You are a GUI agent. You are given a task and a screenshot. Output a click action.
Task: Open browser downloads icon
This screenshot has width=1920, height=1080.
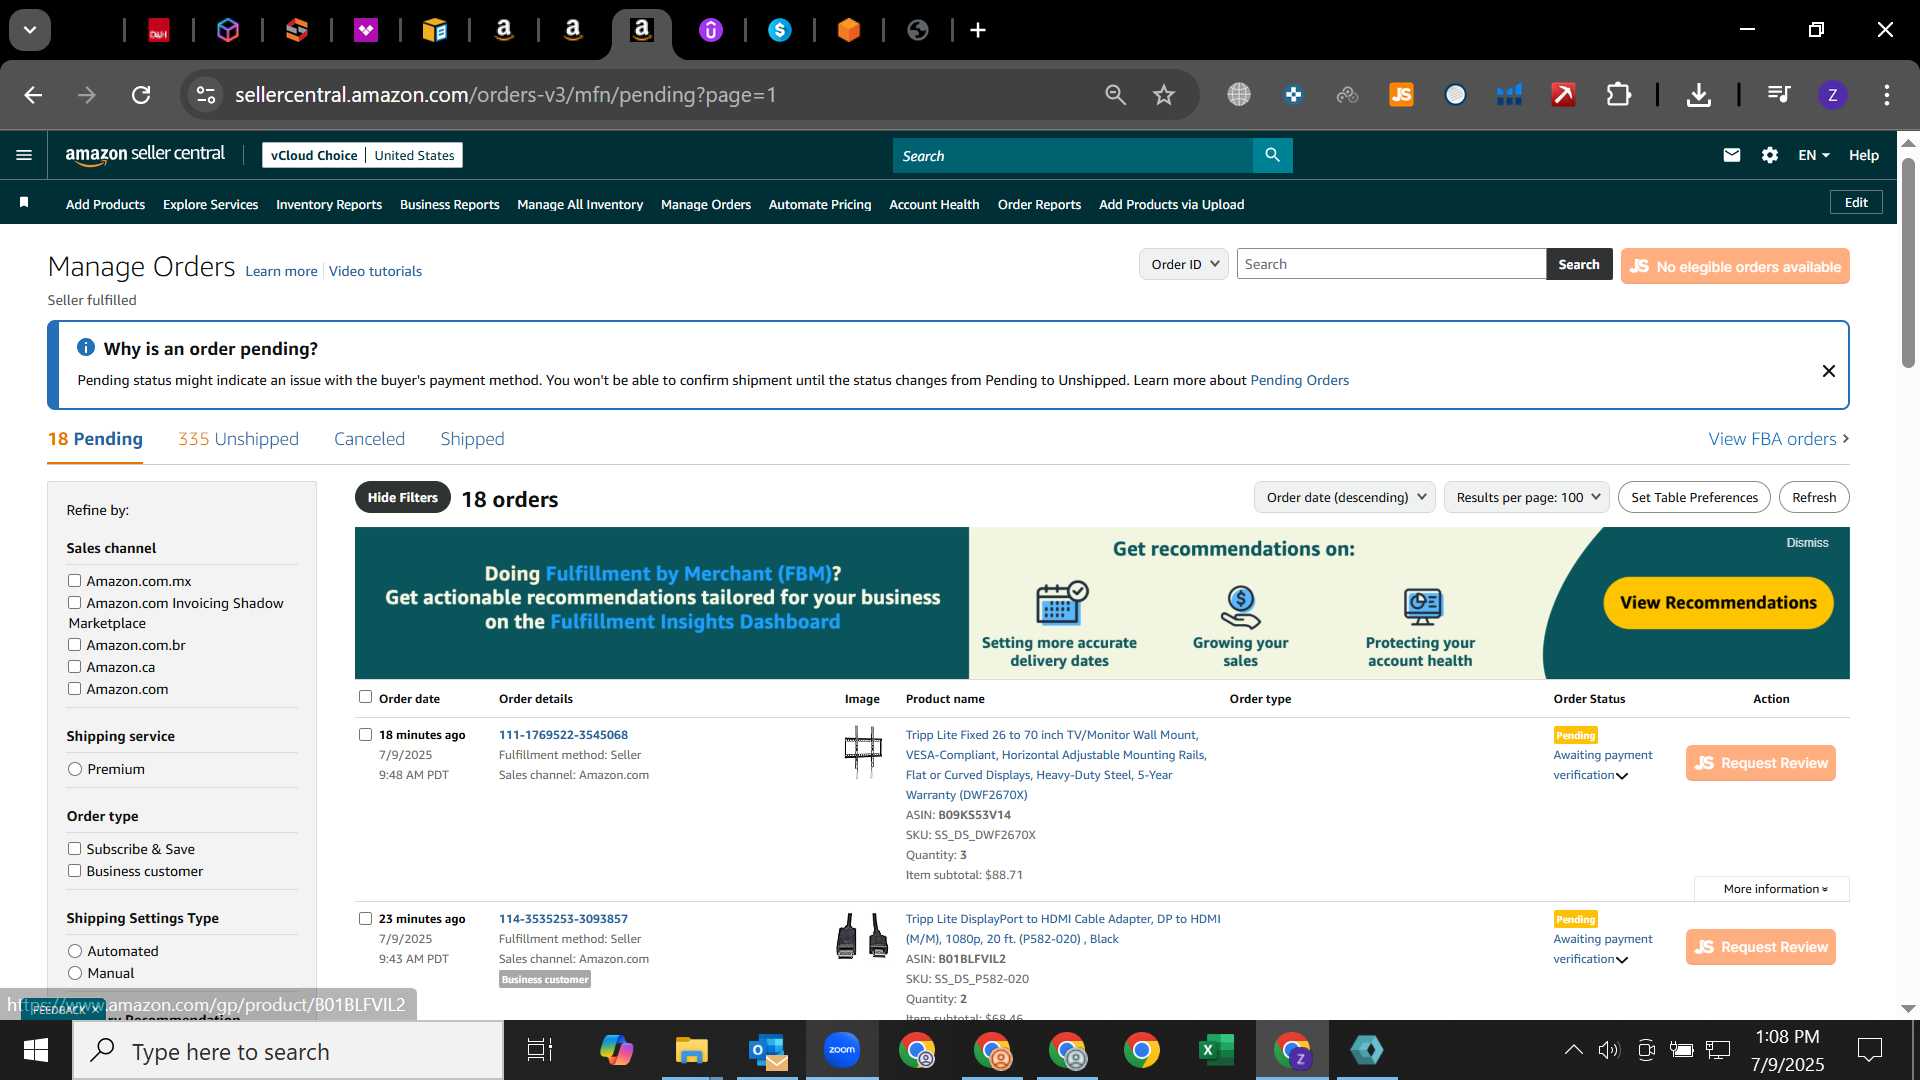1698,95
